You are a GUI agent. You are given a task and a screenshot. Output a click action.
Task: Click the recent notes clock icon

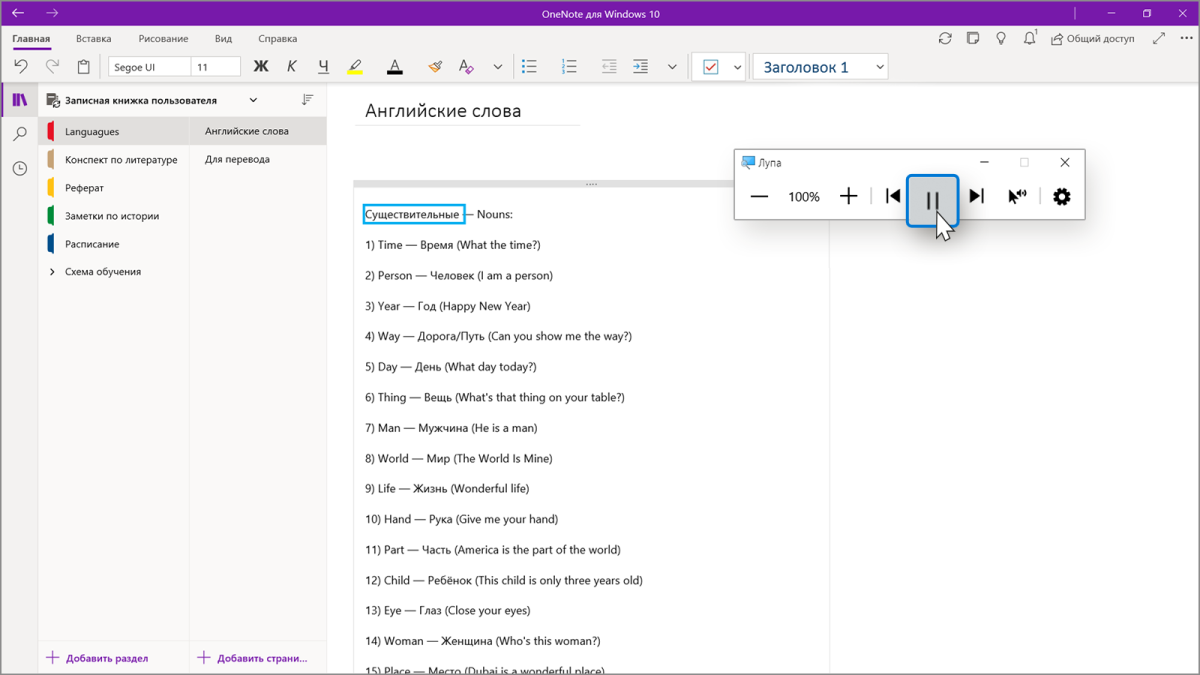[x=19, y=168]
